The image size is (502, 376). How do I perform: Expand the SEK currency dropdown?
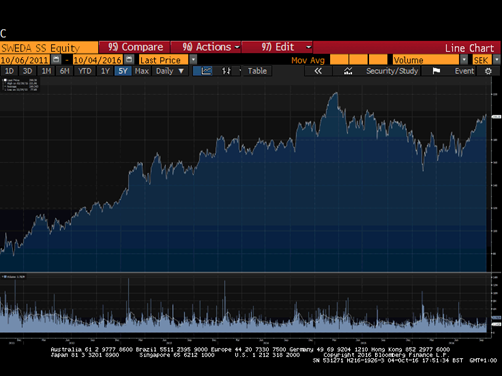[x=497, y=60]
